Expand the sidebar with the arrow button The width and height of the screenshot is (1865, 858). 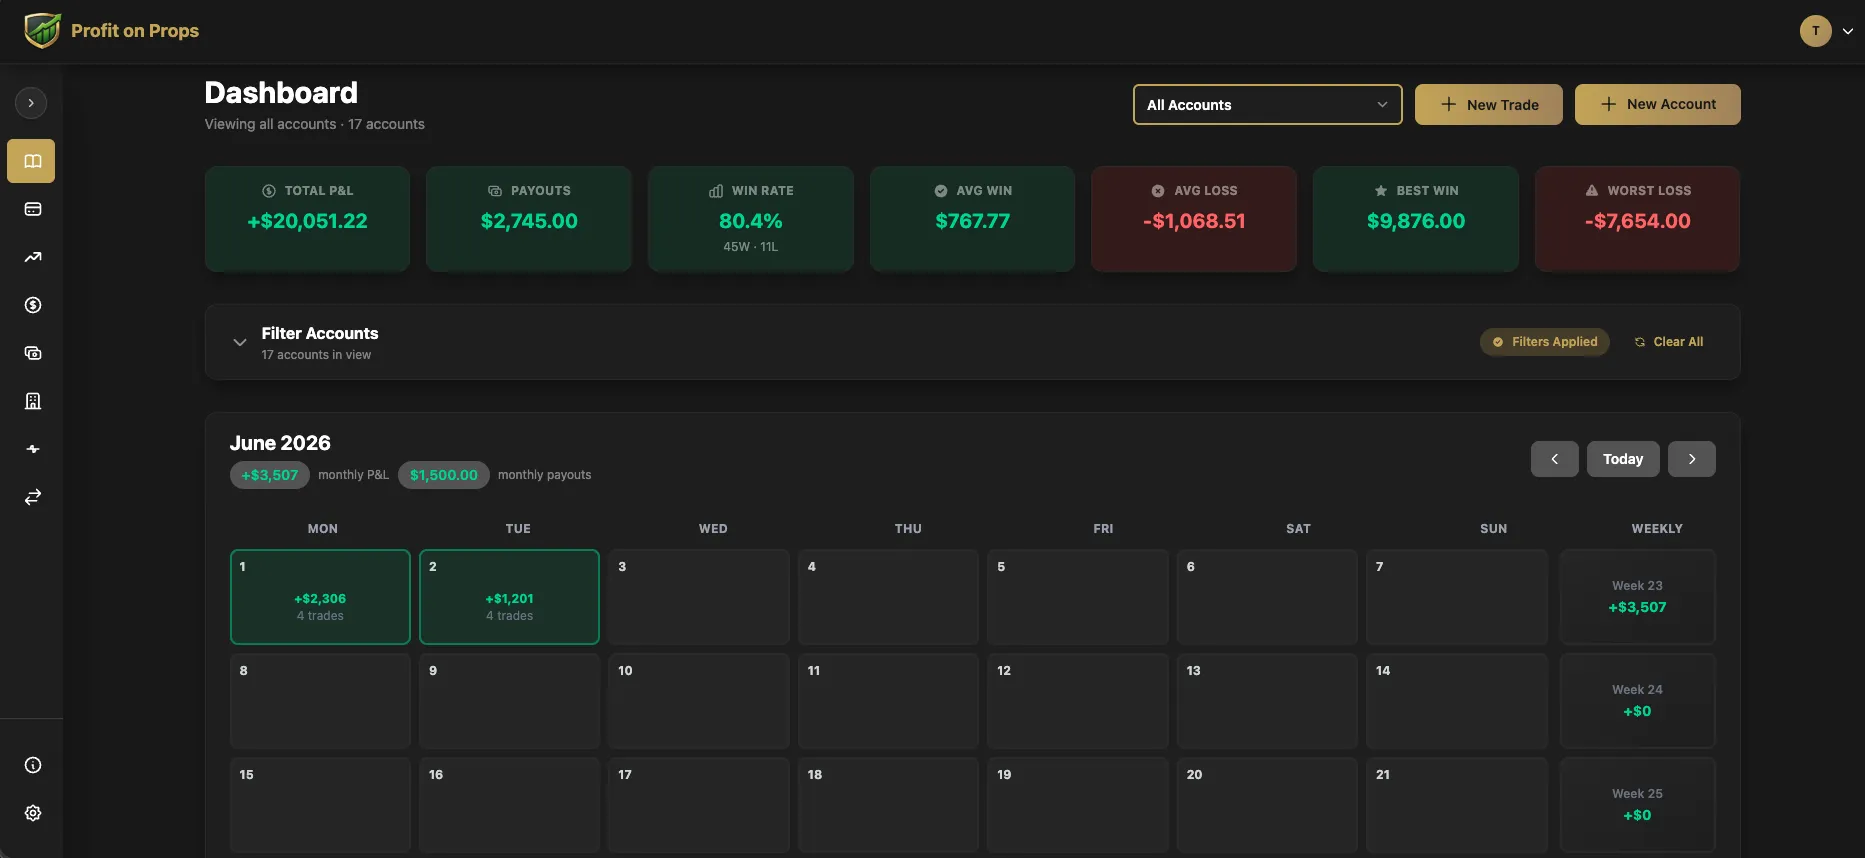31,103
